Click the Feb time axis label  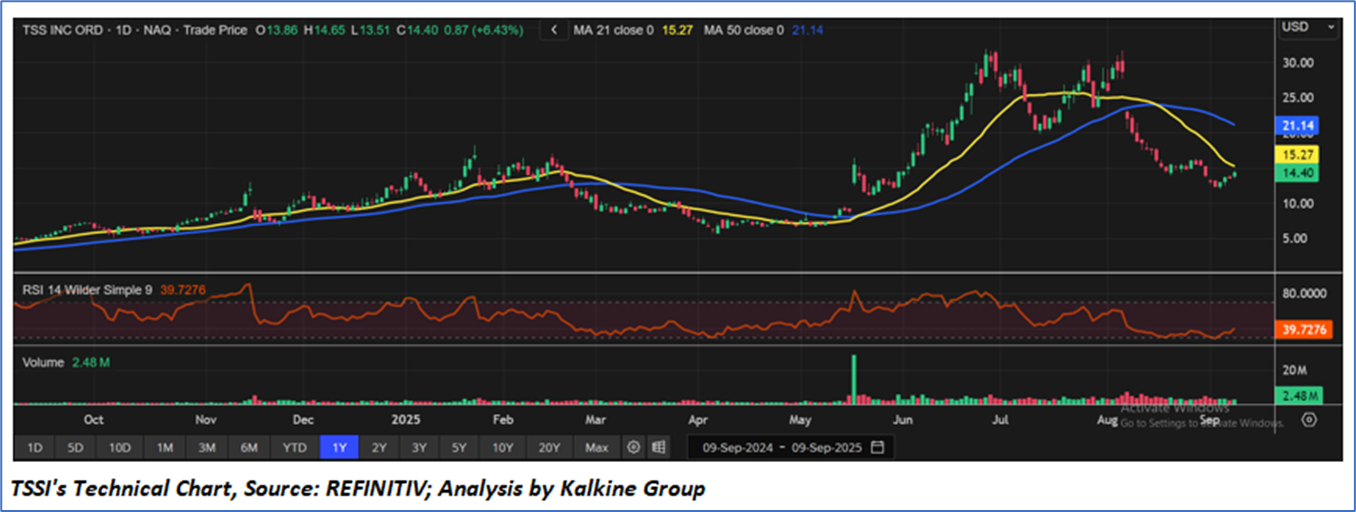503,420
